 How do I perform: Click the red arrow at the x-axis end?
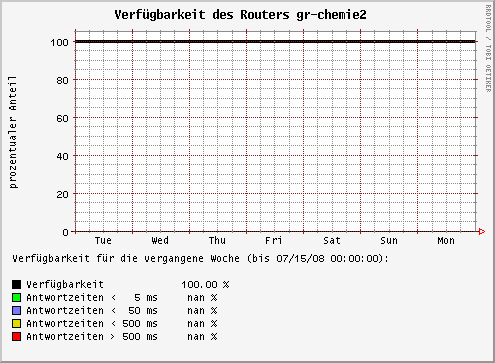click(482, 231)
